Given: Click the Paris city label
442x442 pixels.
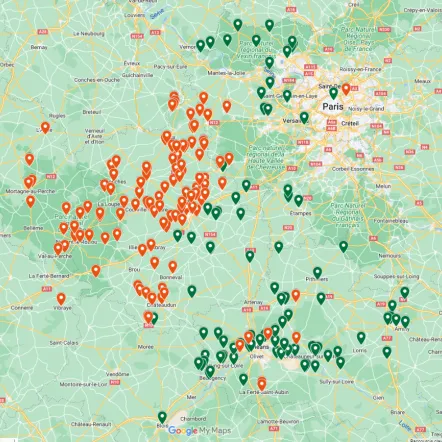Looking at the screenshot, I should 333,107.
